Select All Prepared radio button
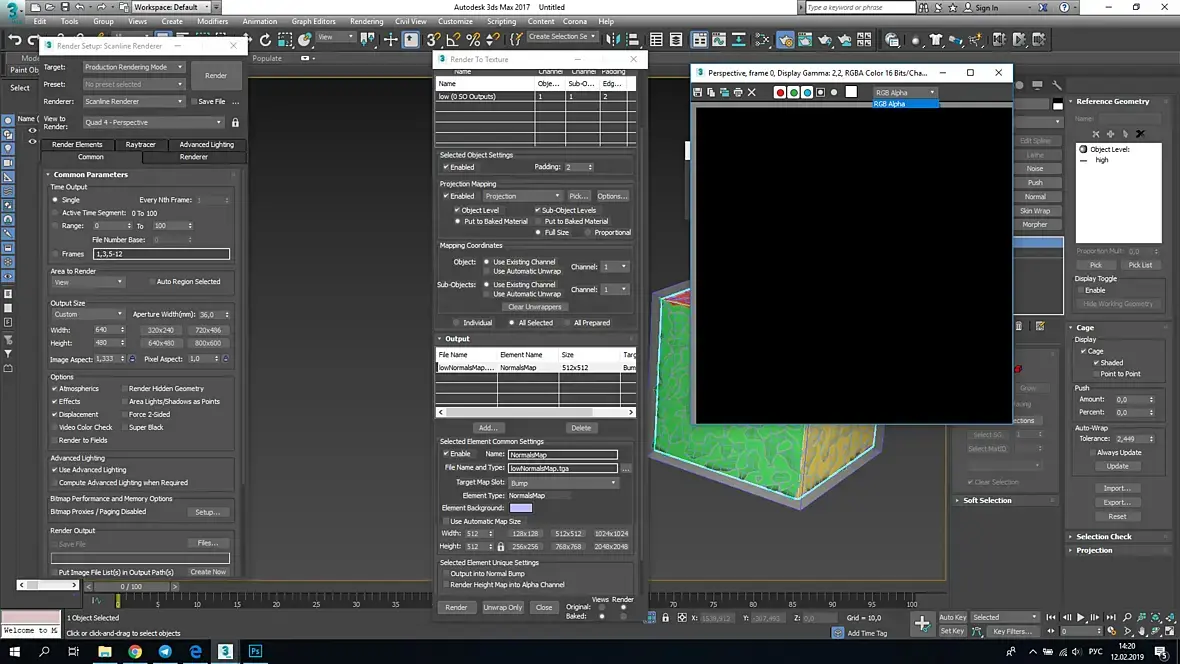The image size is (1180, 664). click(x=567, y=323)
